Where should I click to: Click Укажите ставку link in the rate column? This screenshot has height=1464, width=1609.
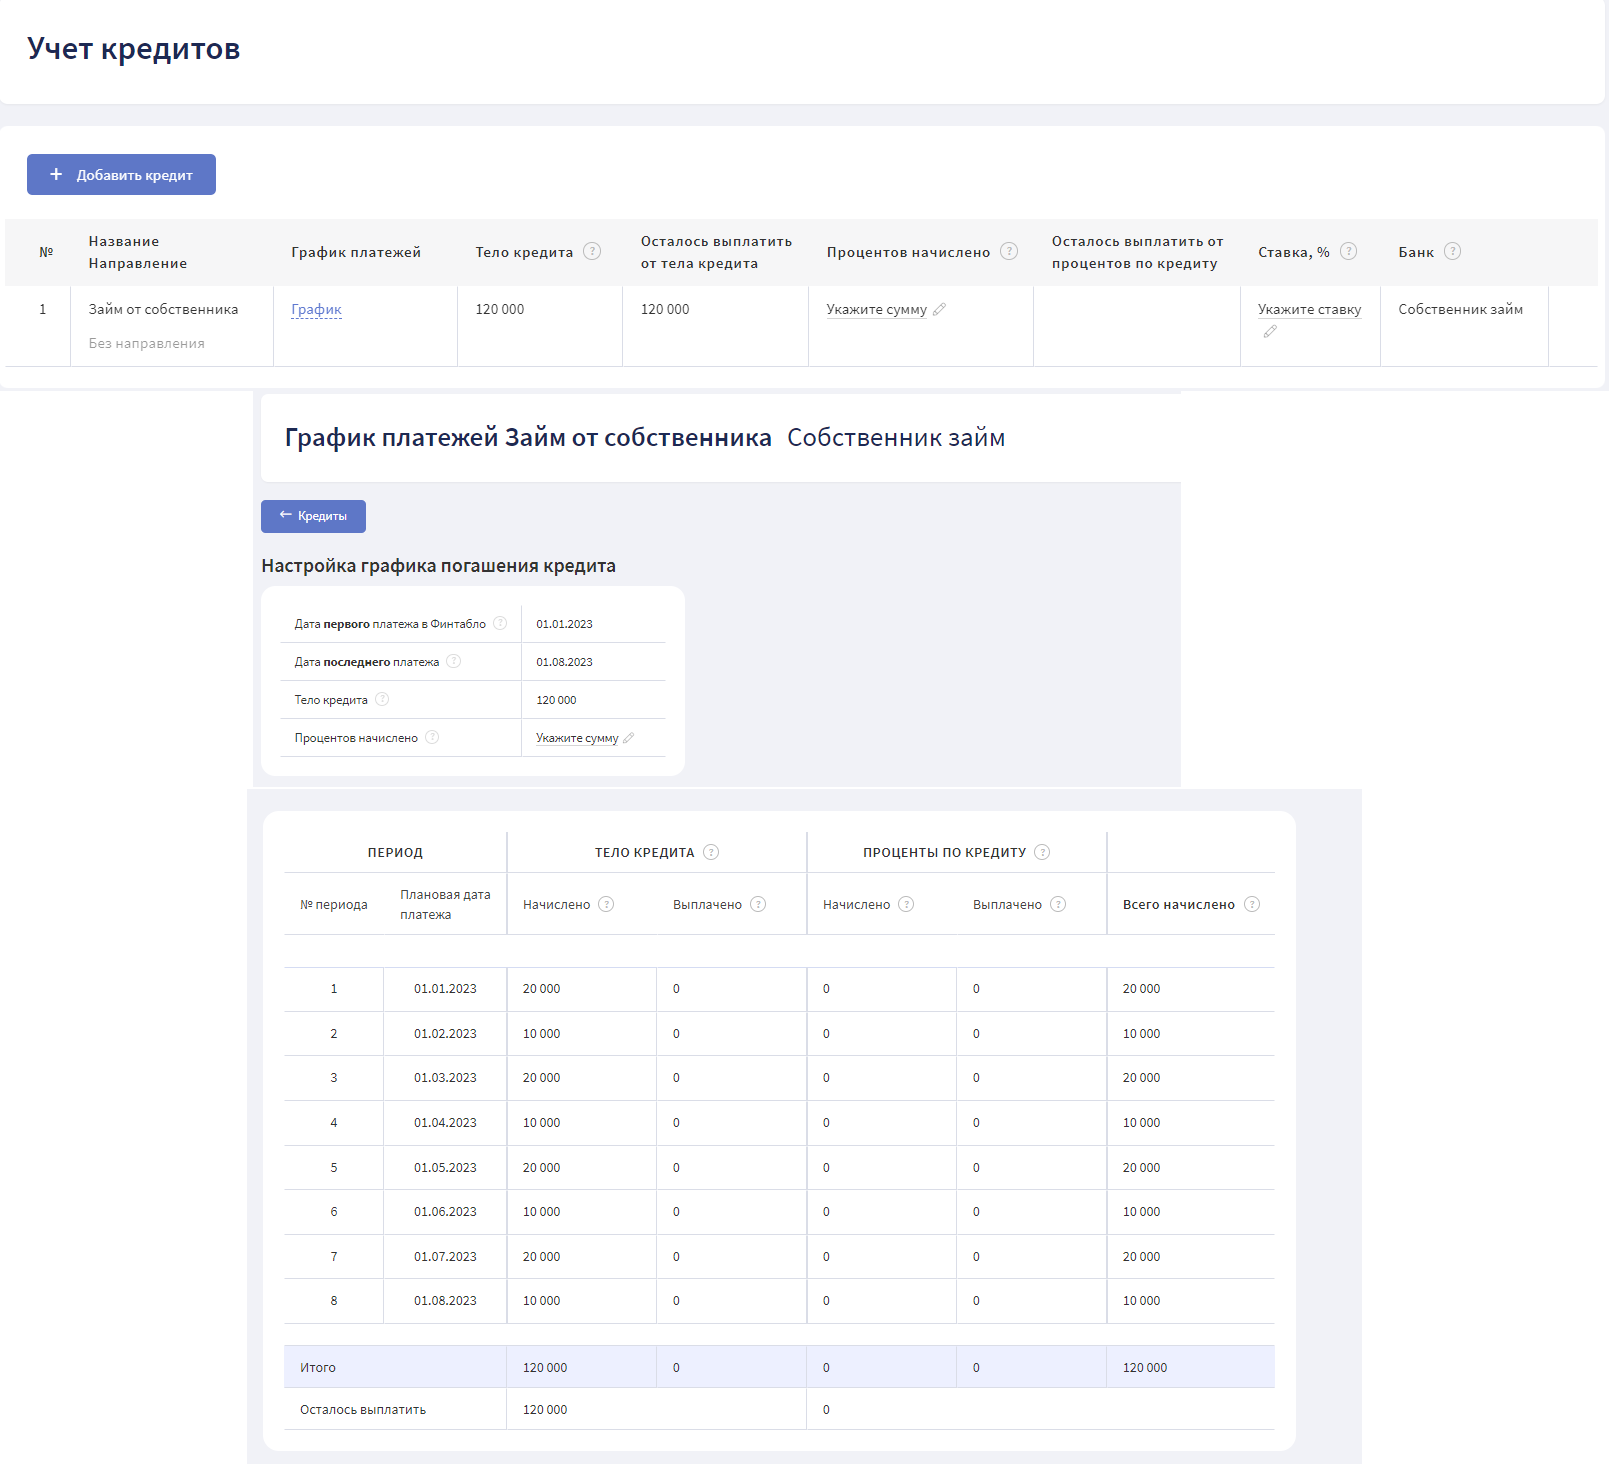1309,310
